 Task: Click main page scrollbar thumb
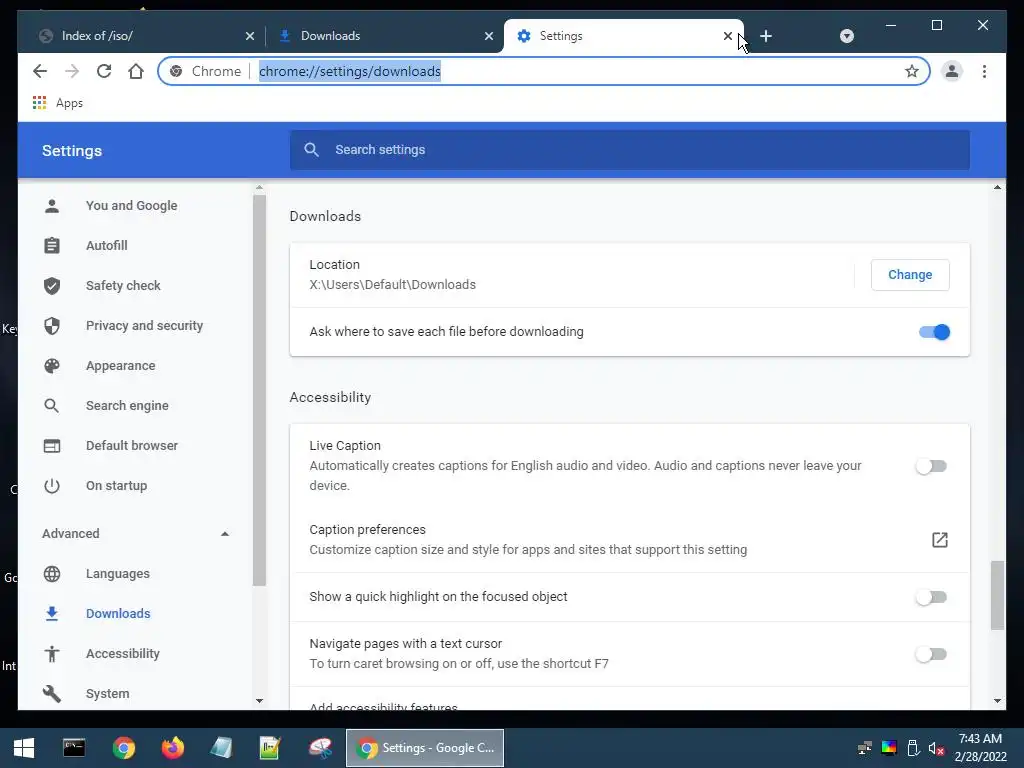tap(997, 595)
